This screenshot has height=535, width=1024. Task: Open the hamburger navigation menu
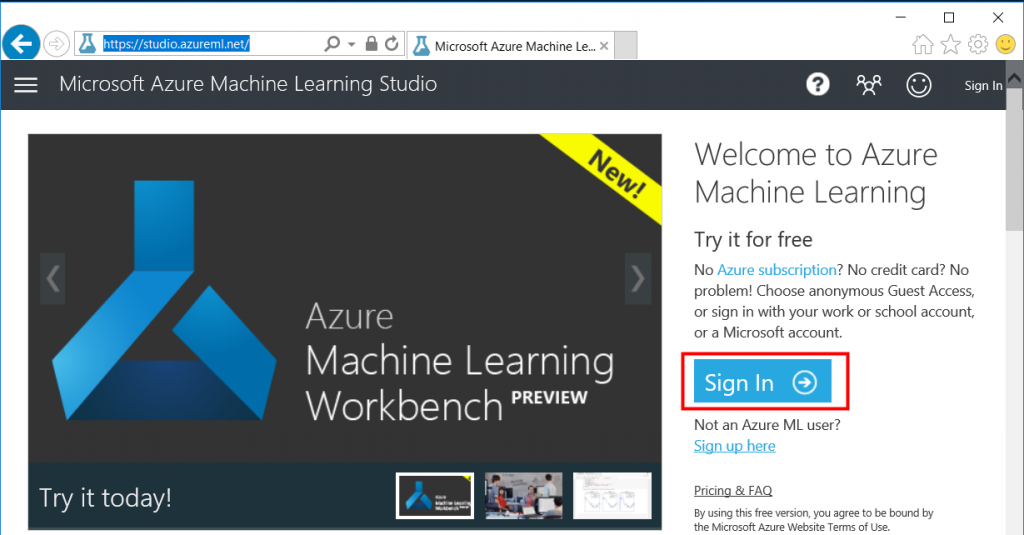pyautogui.click(x=26, y=85)
